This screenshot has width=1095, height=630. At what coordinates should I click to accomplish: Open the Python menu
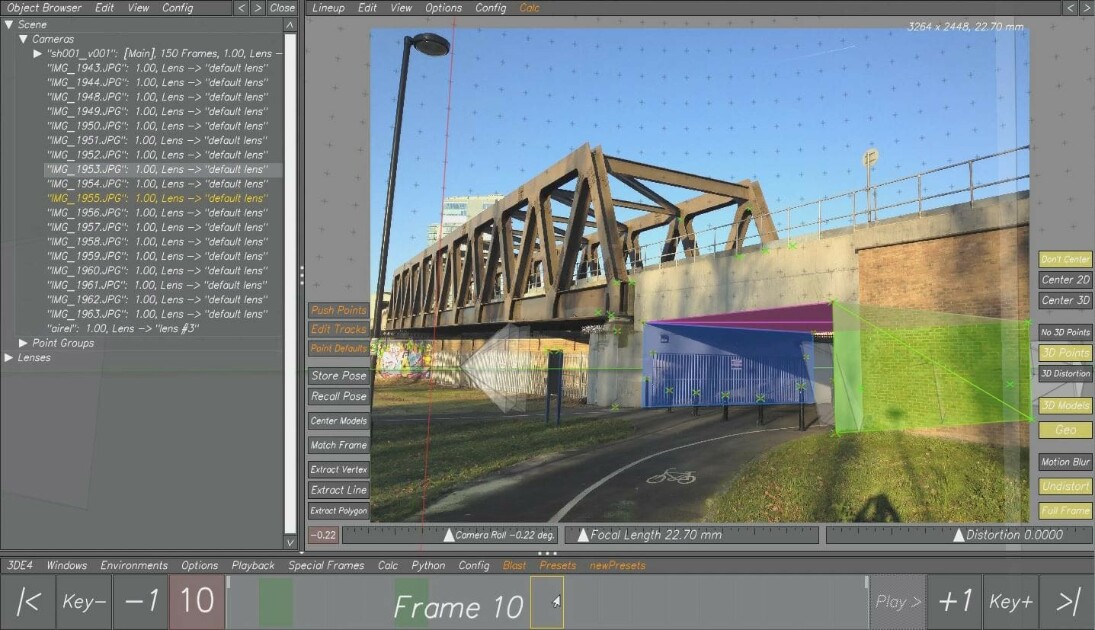coord(428,565)
